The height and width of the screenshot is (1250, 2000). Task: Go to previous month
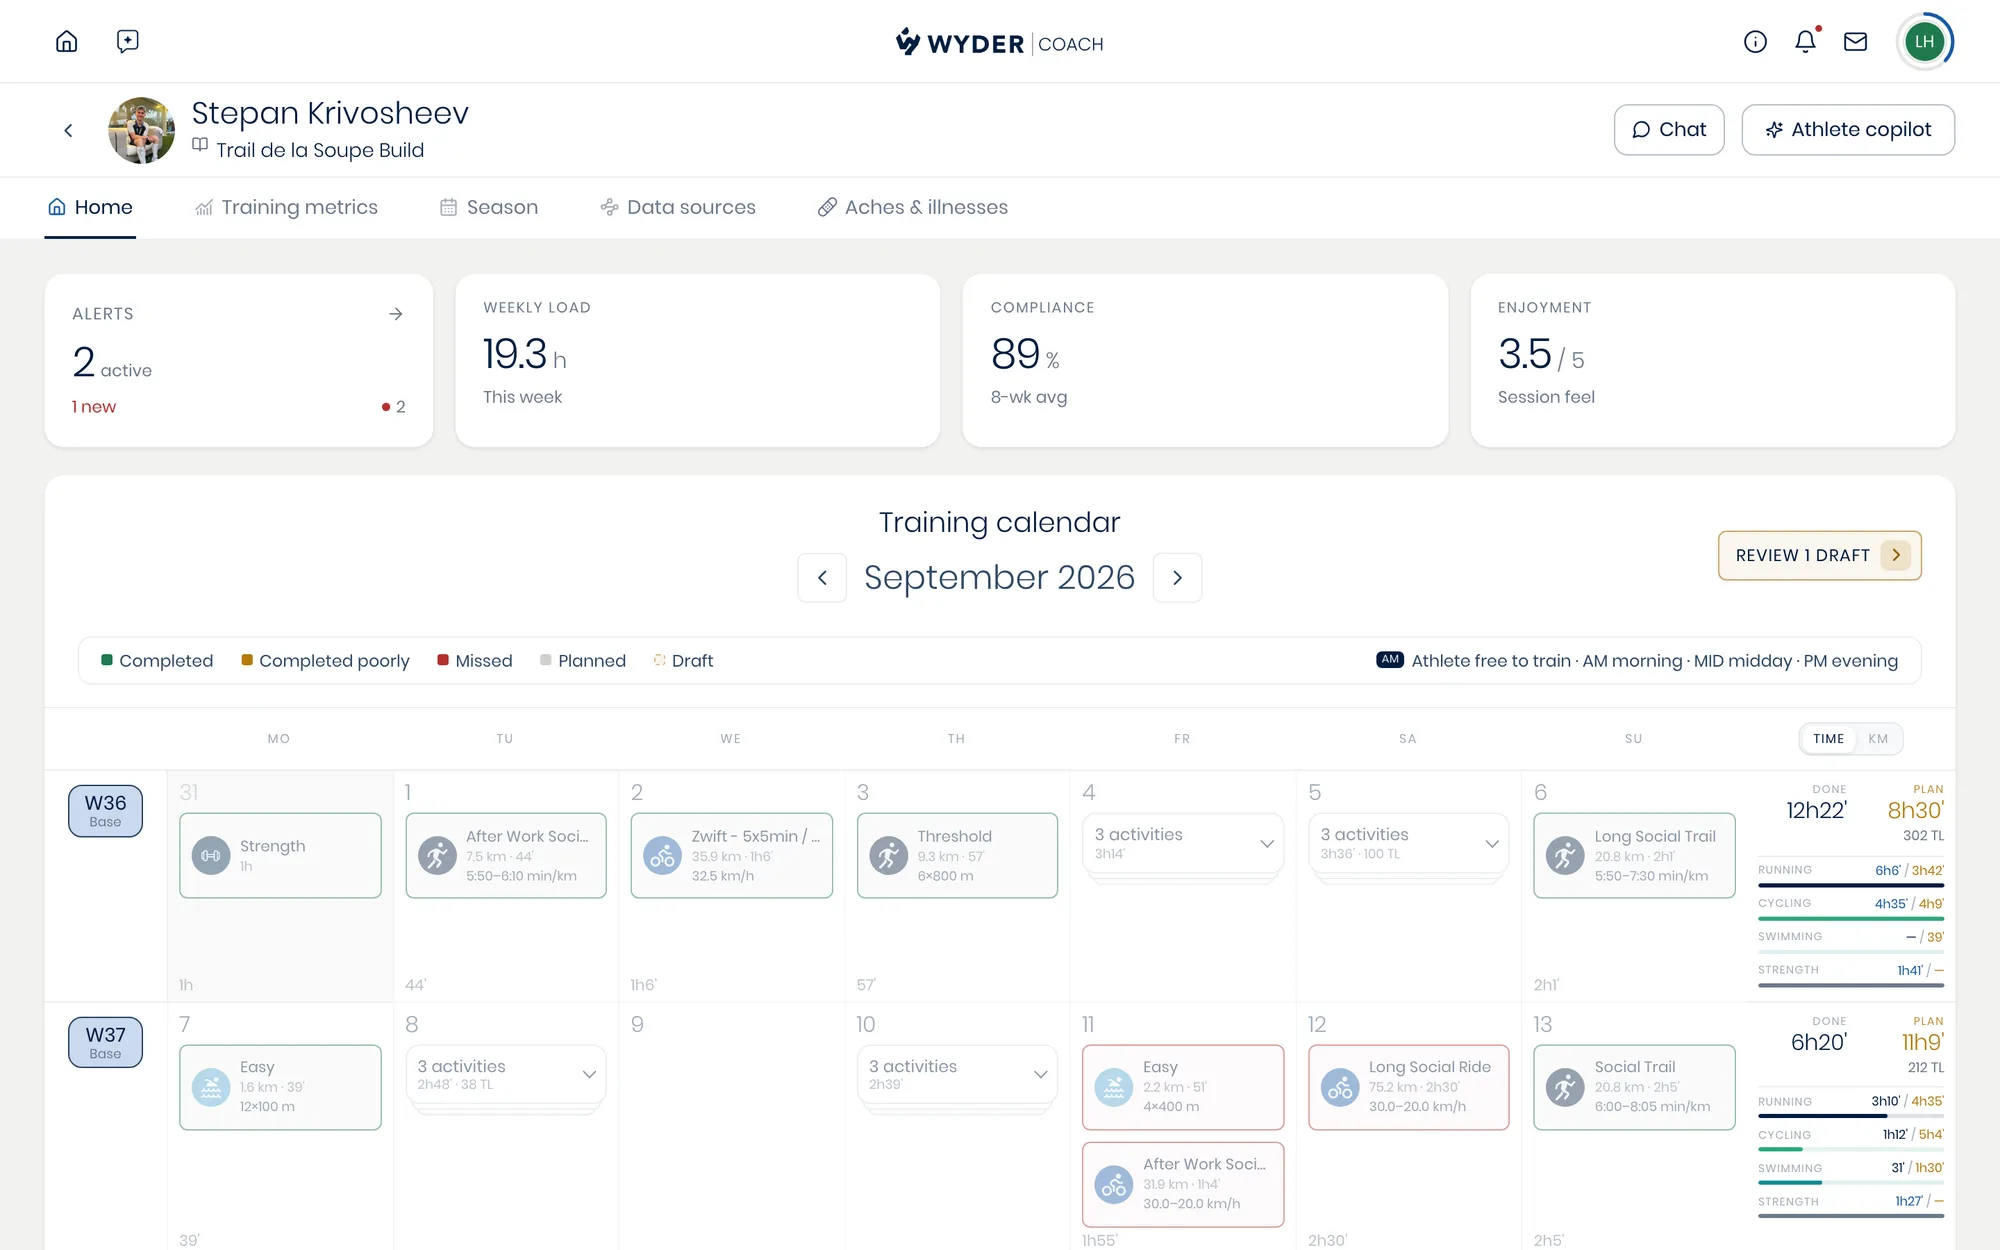pyautogui.click(x=822, y=578)
